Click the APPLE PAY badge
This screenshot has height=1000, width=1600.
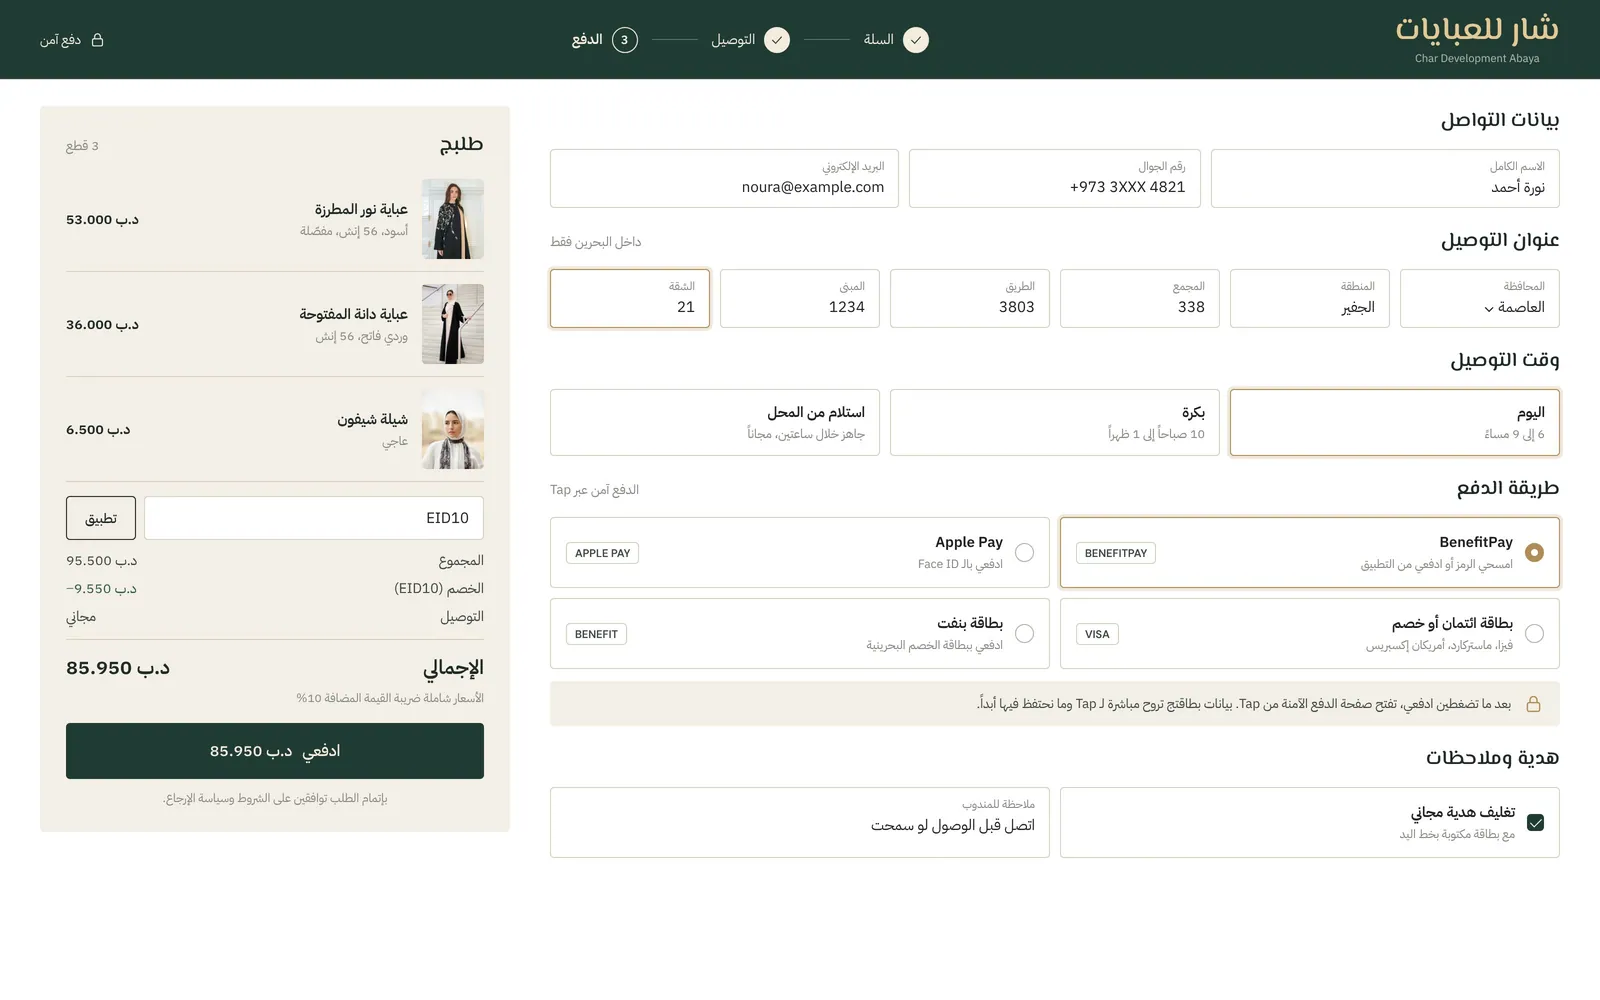click(x=602, y=553)
